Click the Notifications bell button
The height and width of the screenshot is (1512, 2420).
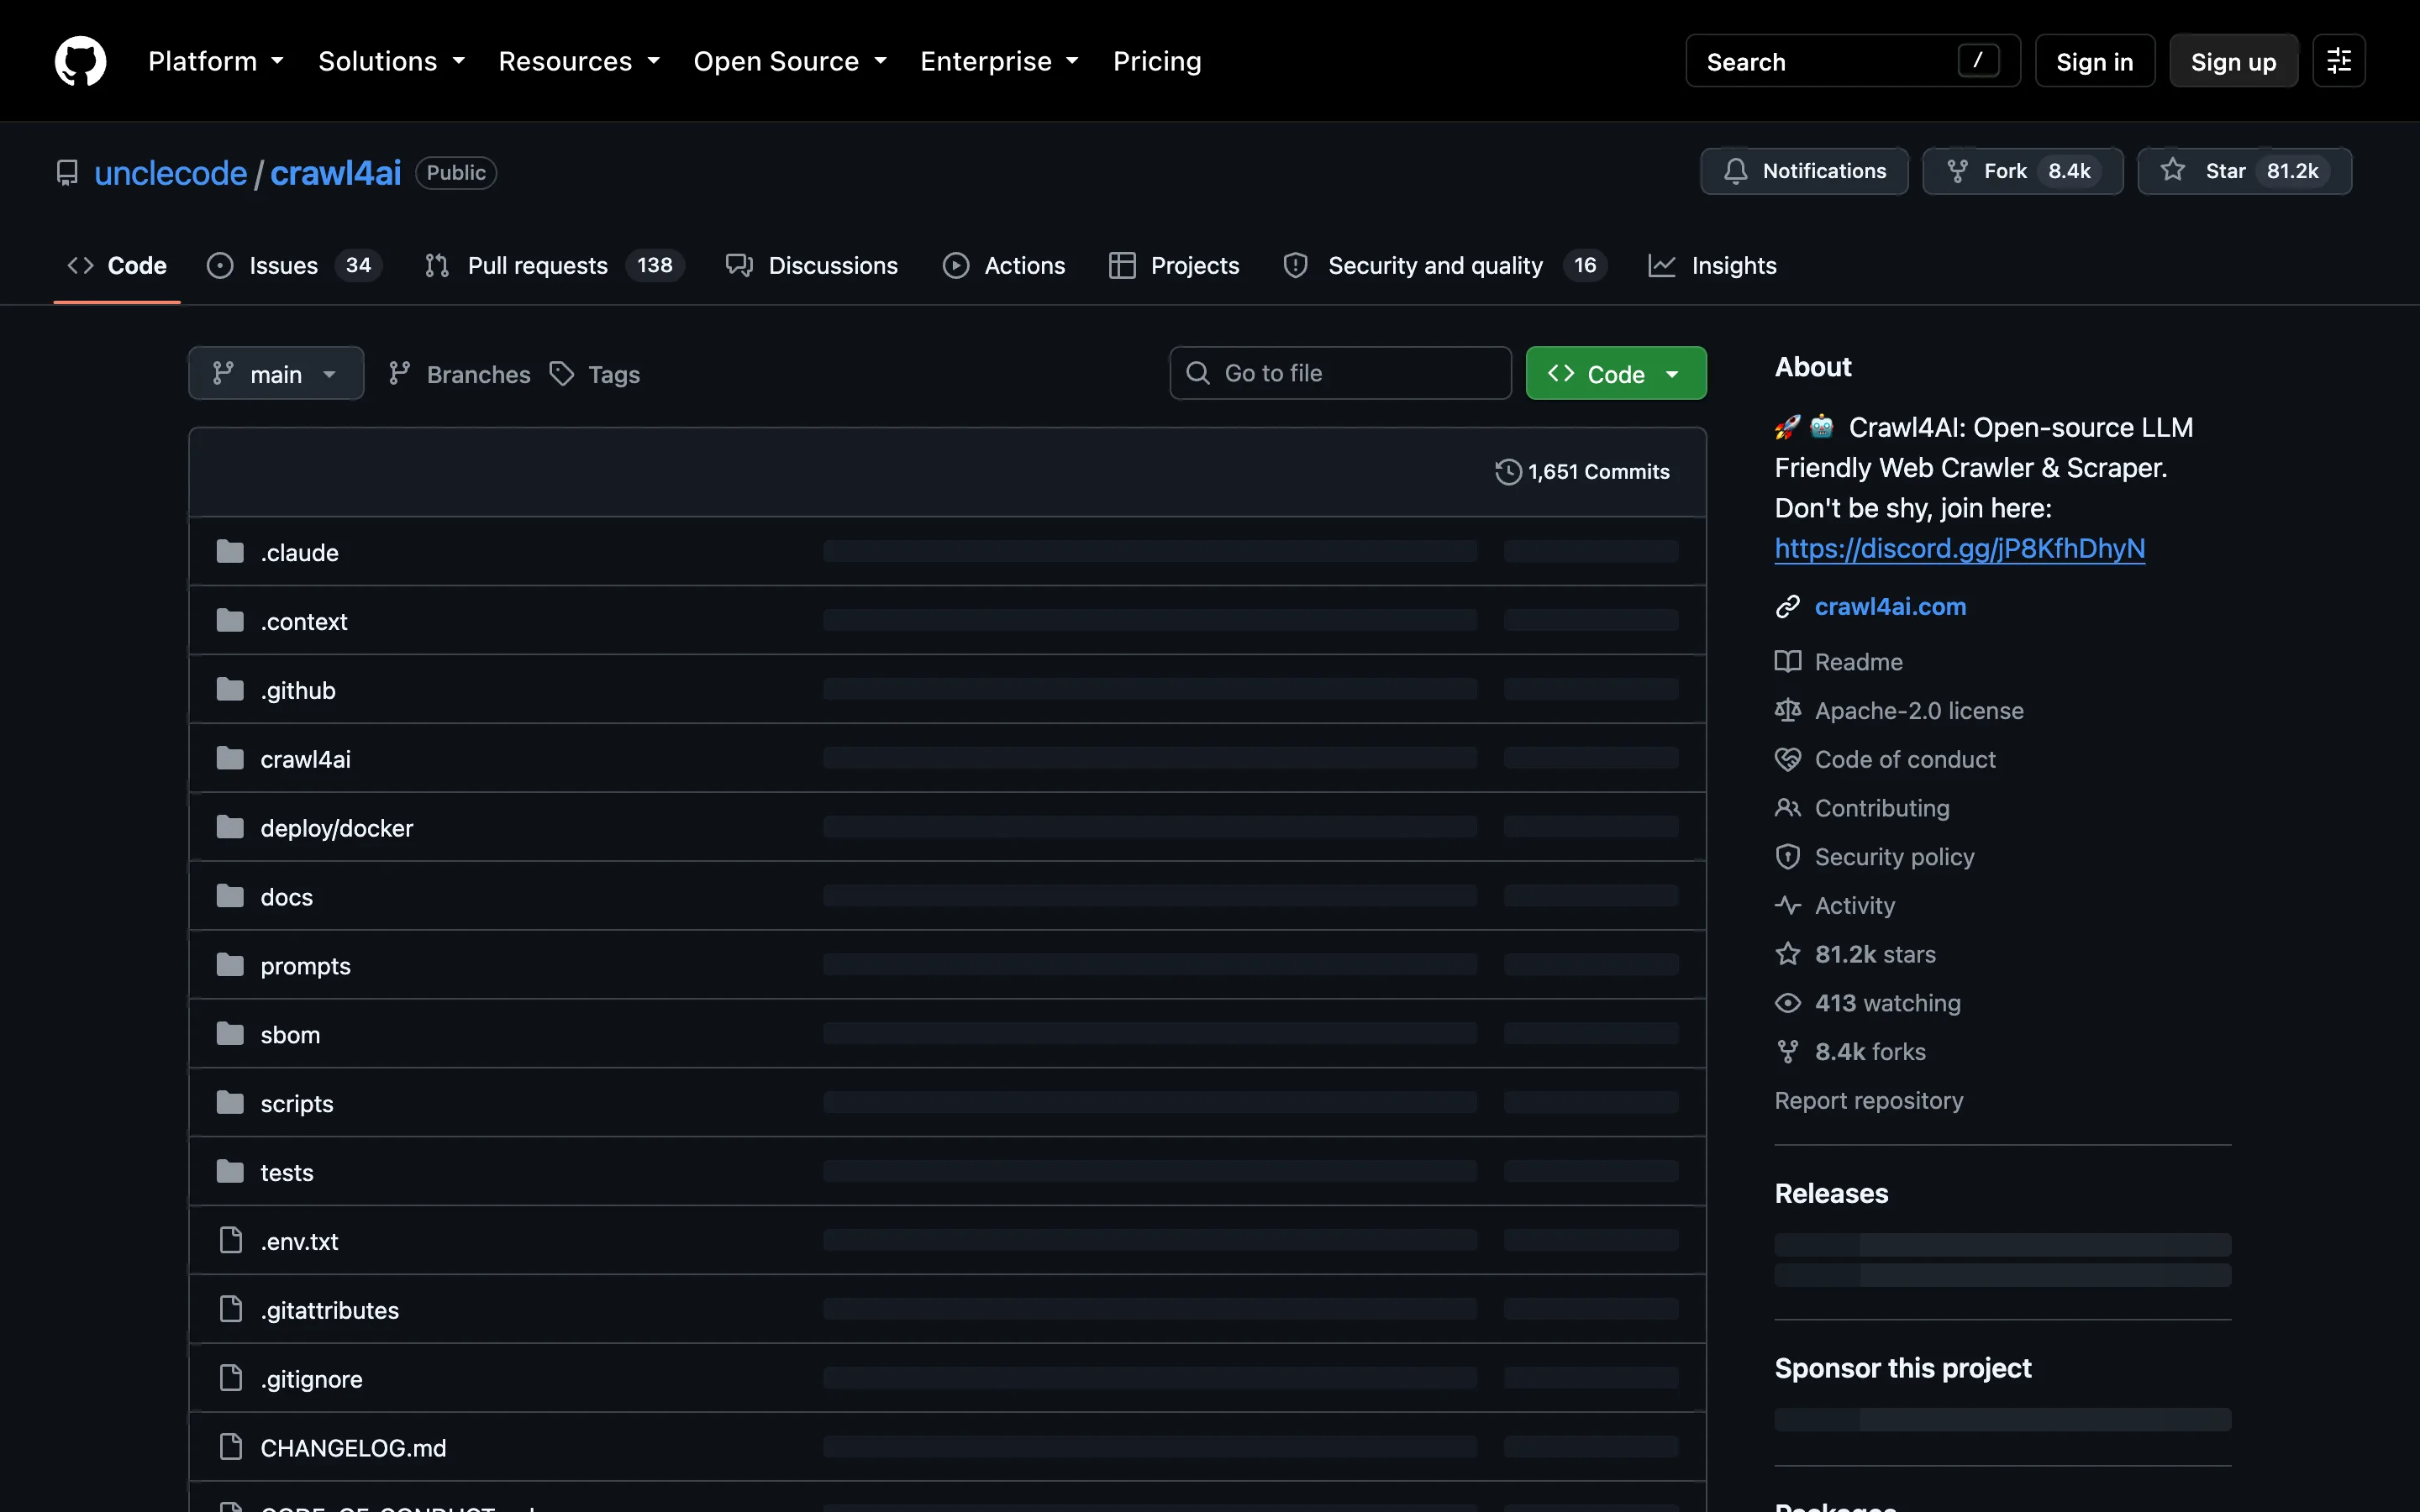[x=1804, y=171]
